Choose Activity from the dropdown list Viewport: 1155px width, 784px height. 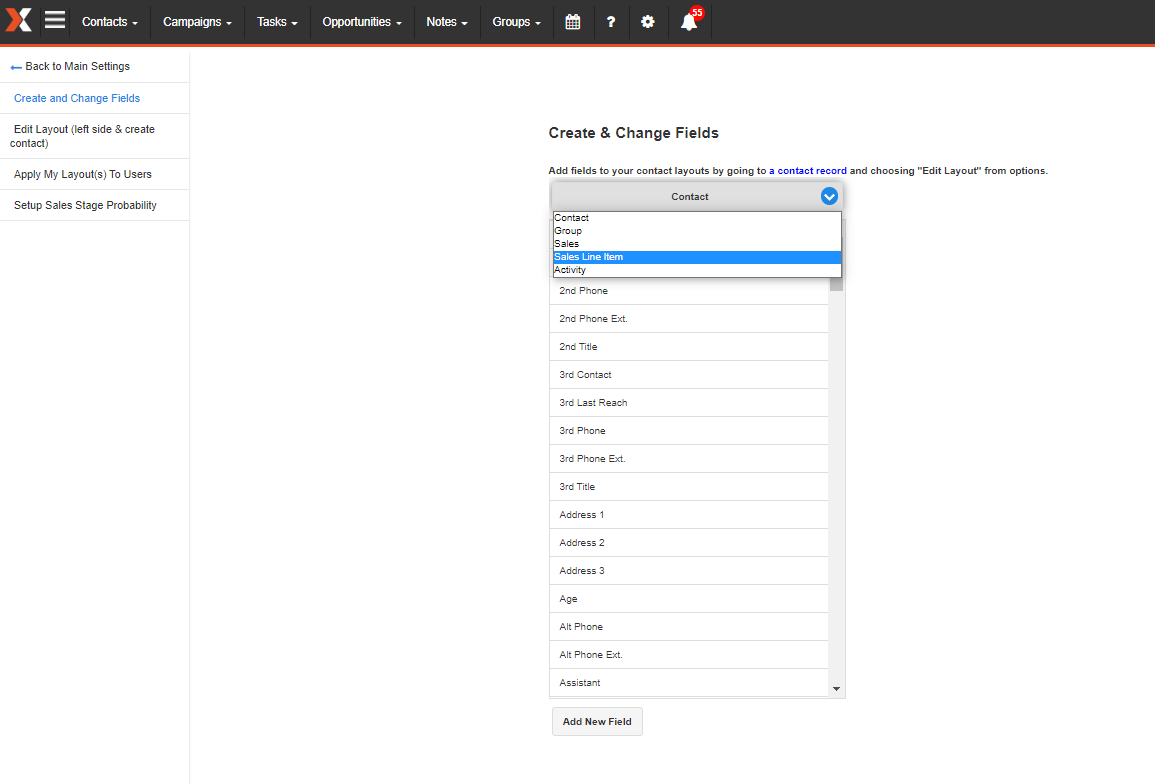pos(570,270)
